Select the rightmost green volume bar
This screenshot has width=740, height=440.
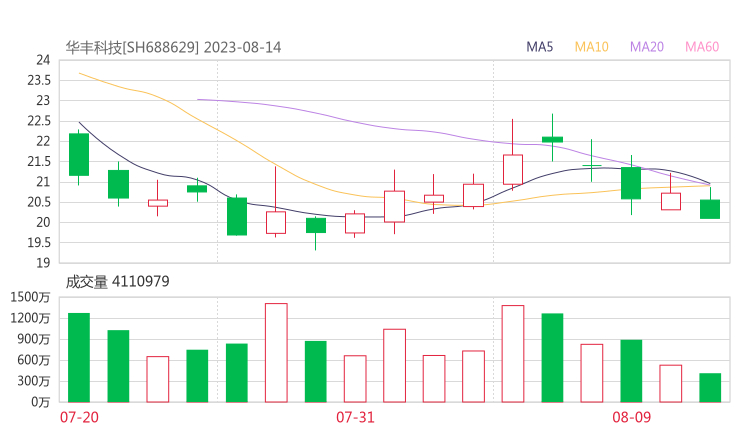710,387
